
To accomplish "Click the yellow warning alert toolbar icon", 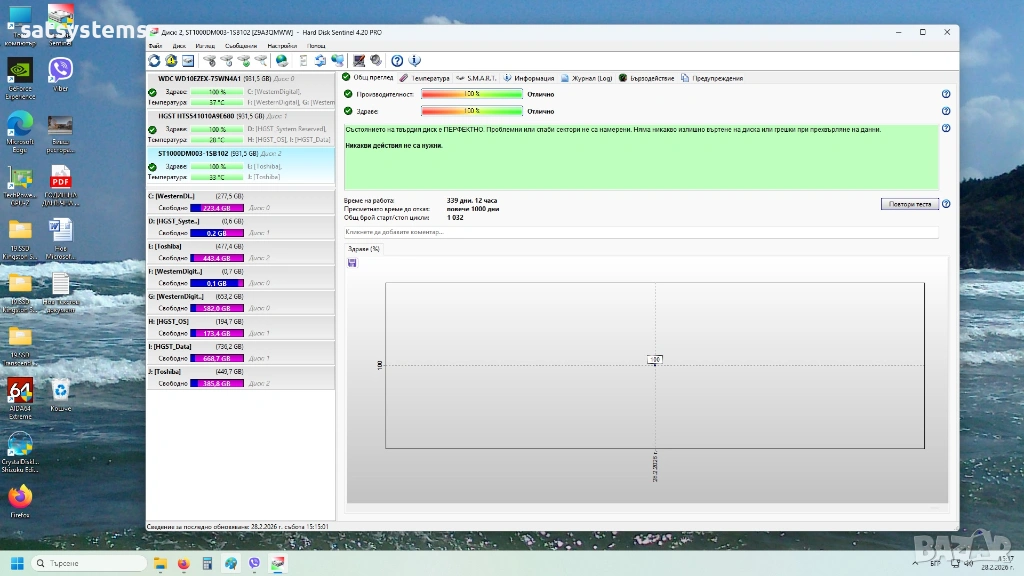I will [171, 61].
